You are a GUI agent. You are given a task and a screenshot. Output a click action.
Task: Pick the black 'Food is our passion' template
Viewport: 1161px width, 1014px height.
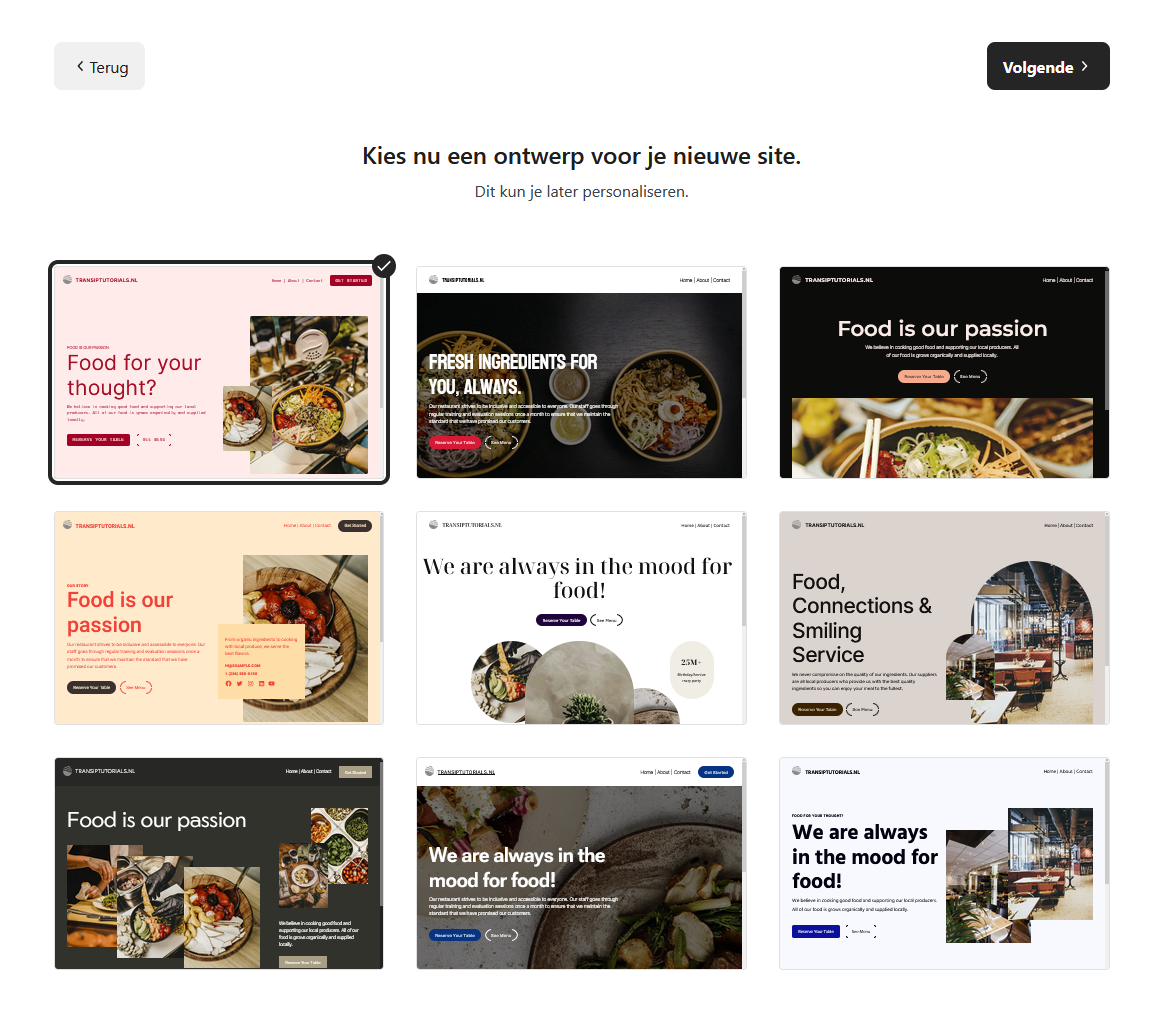point(944,373)
